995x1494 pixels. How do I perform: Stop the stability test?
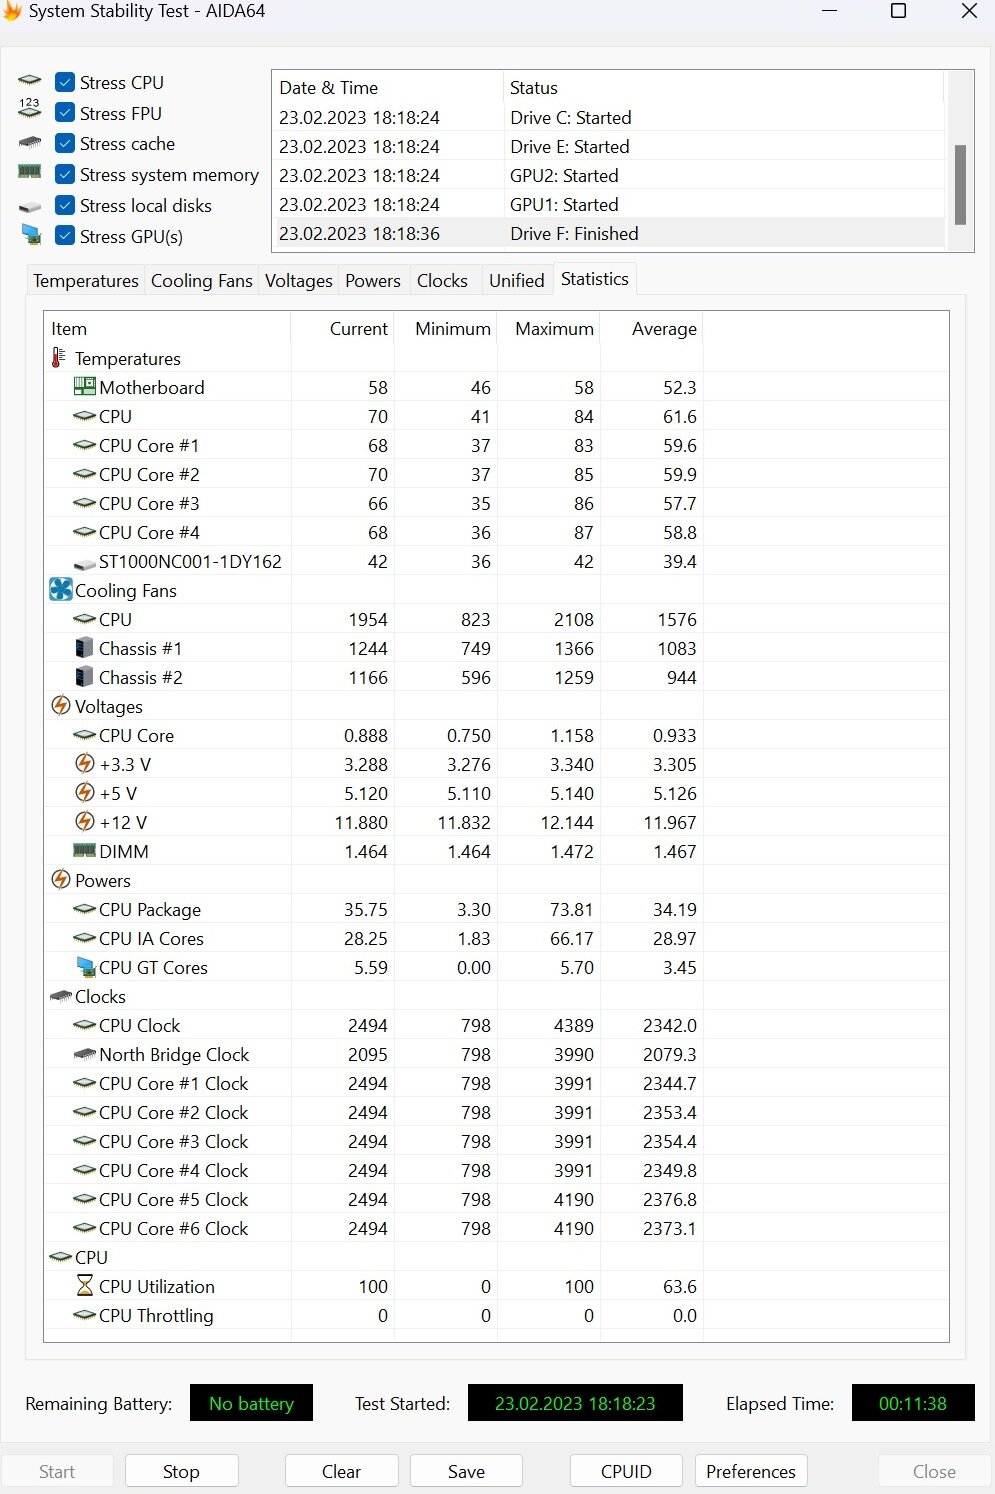(x=181, y=1471)
